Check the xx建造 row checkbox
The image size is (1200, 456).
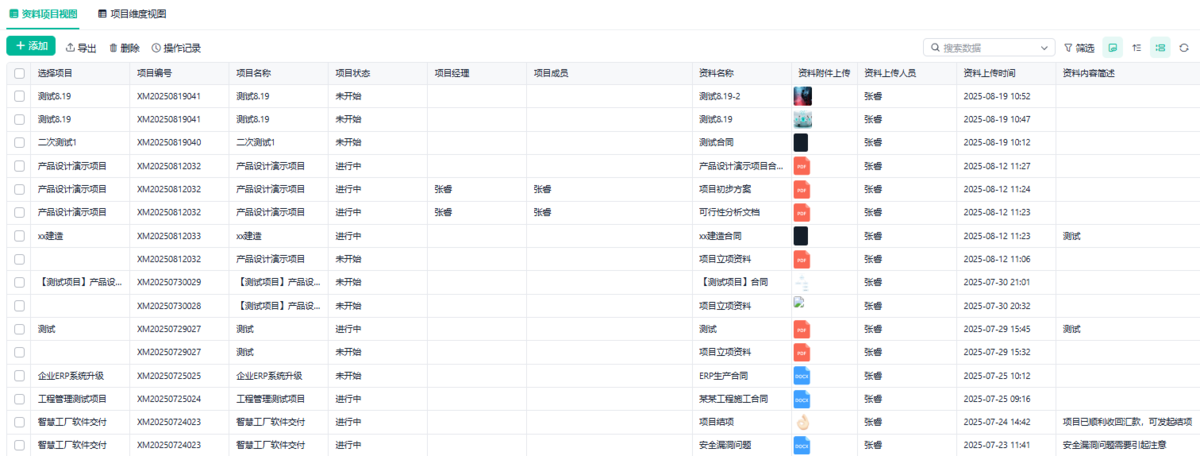point(19,236)
